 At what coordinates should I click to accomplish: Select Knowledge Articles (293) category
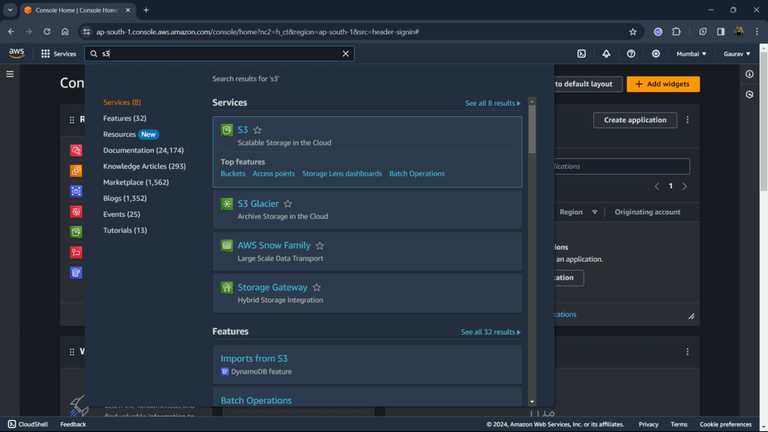coord(144,167)
